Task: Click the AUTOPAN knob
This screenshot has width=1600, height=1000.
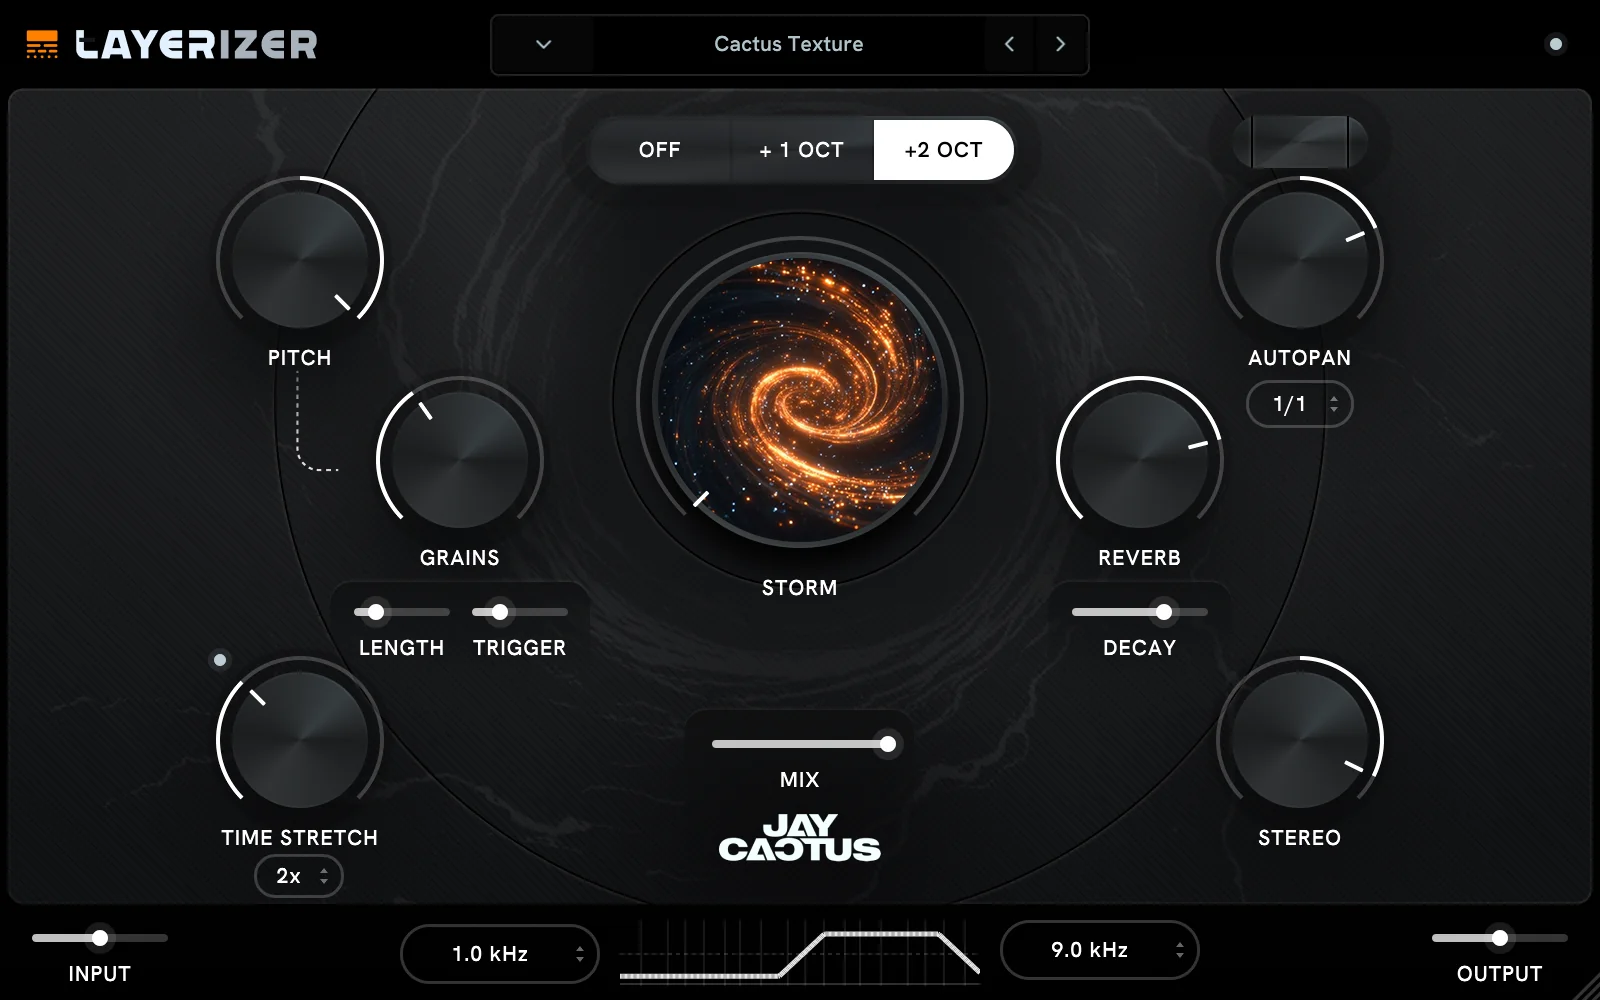Action: coord(1300,260)
